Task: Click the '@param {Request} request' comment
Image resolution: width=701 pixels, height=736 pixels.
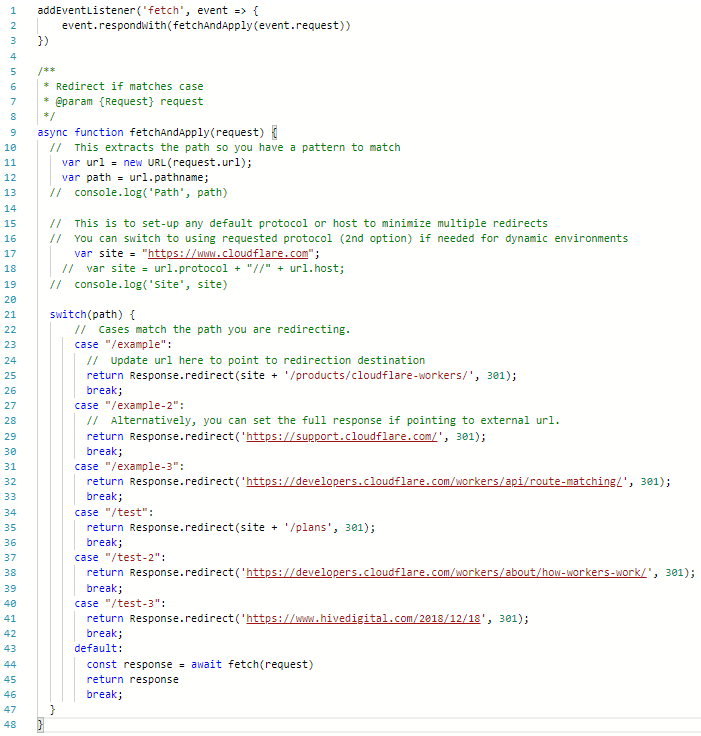Action: 130,101
